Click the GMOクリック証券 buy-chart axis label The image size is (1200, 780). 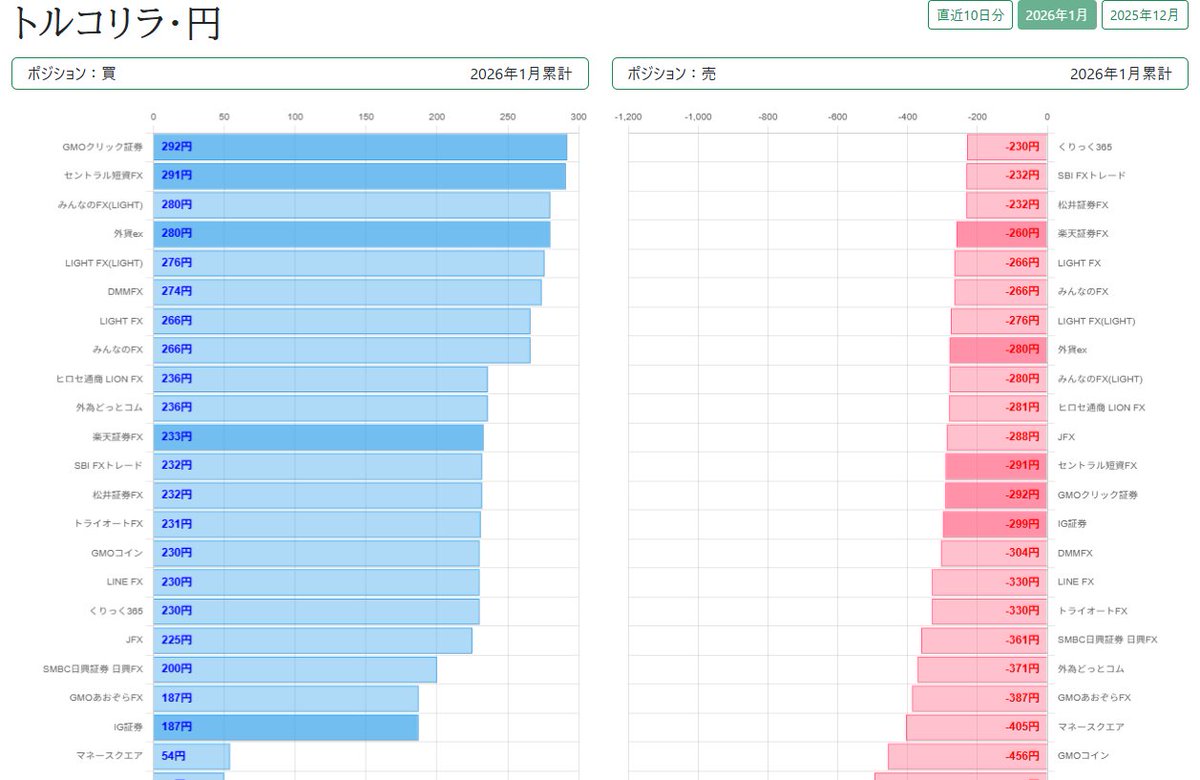click(103, 147)
